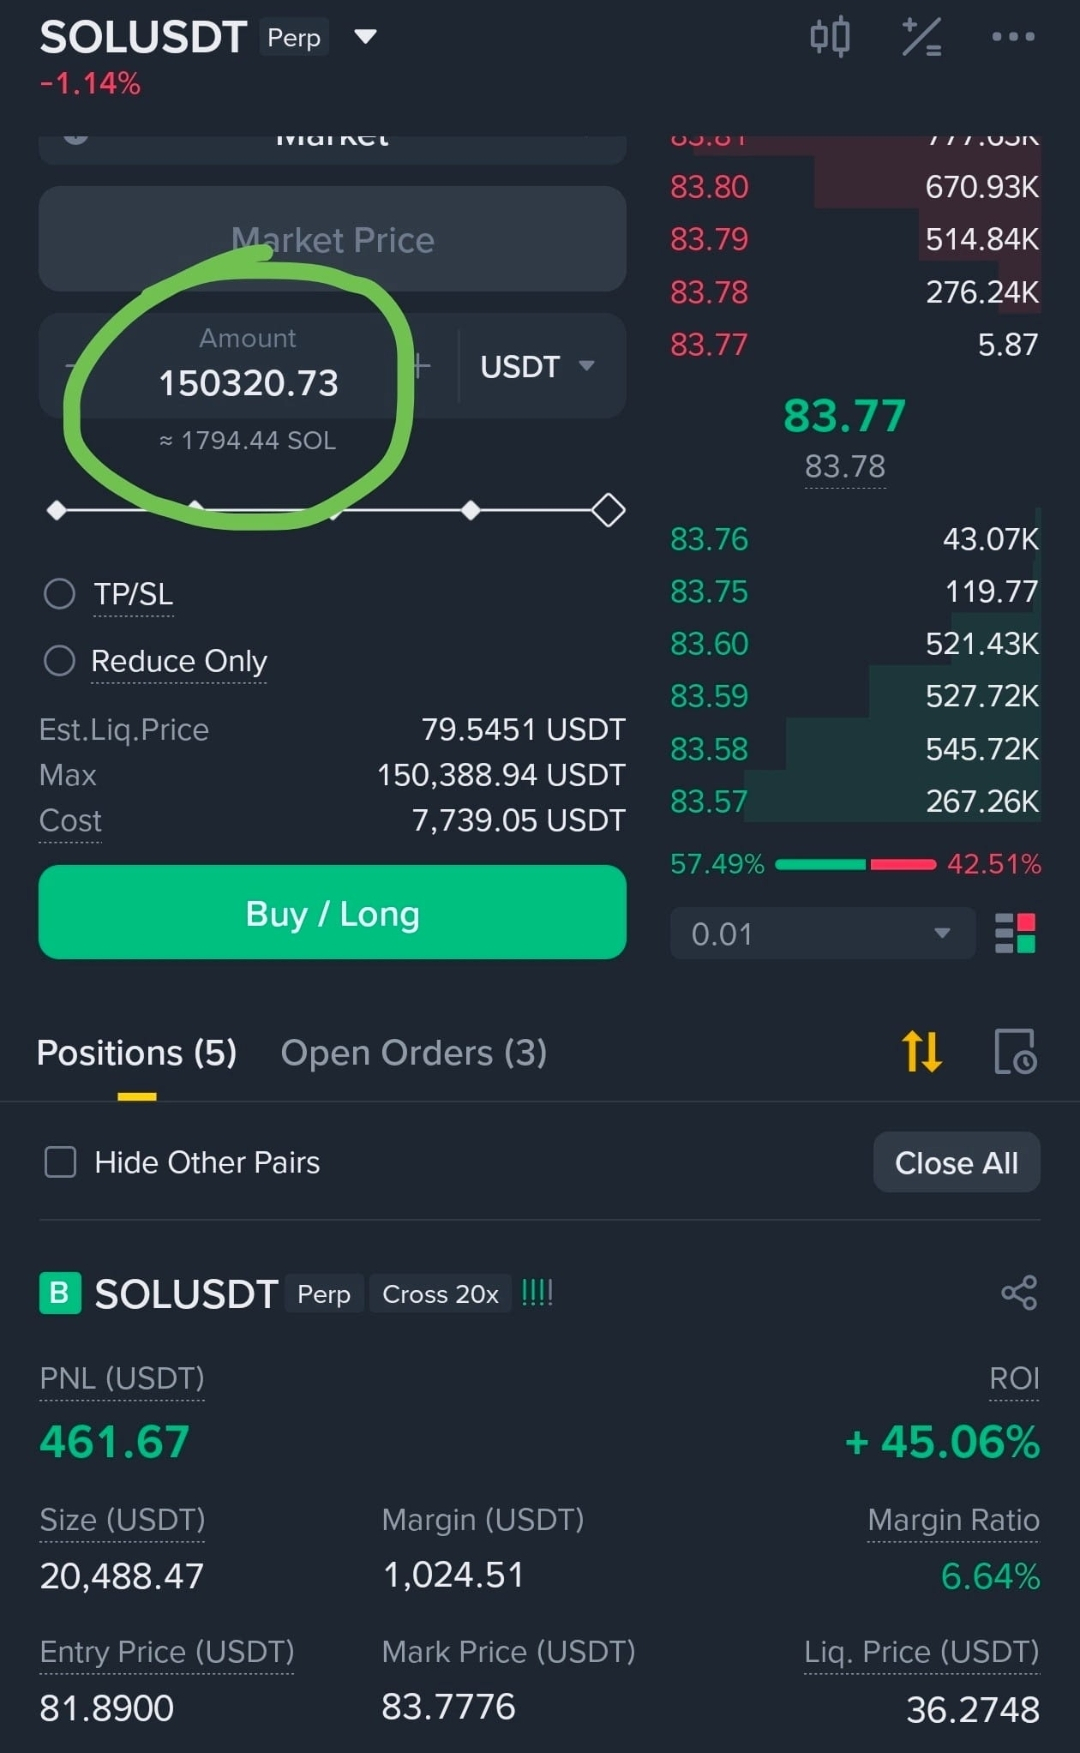Viewport: 1080px width, 1753px height.
Task: Open the 0.01 price grouping dropdown
Action: (x=822, y=933)
